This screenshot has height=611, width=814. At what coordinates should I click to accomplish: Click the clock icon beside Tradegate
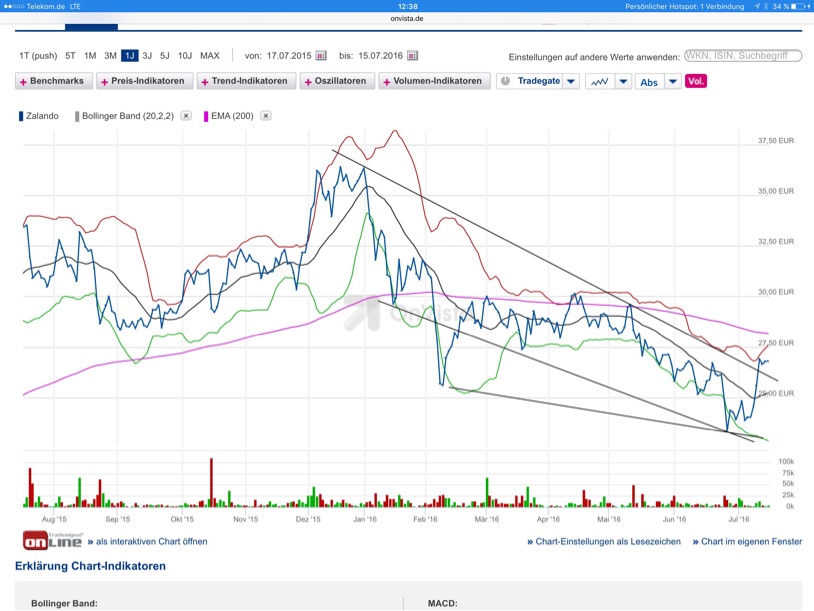pos(505,81)
